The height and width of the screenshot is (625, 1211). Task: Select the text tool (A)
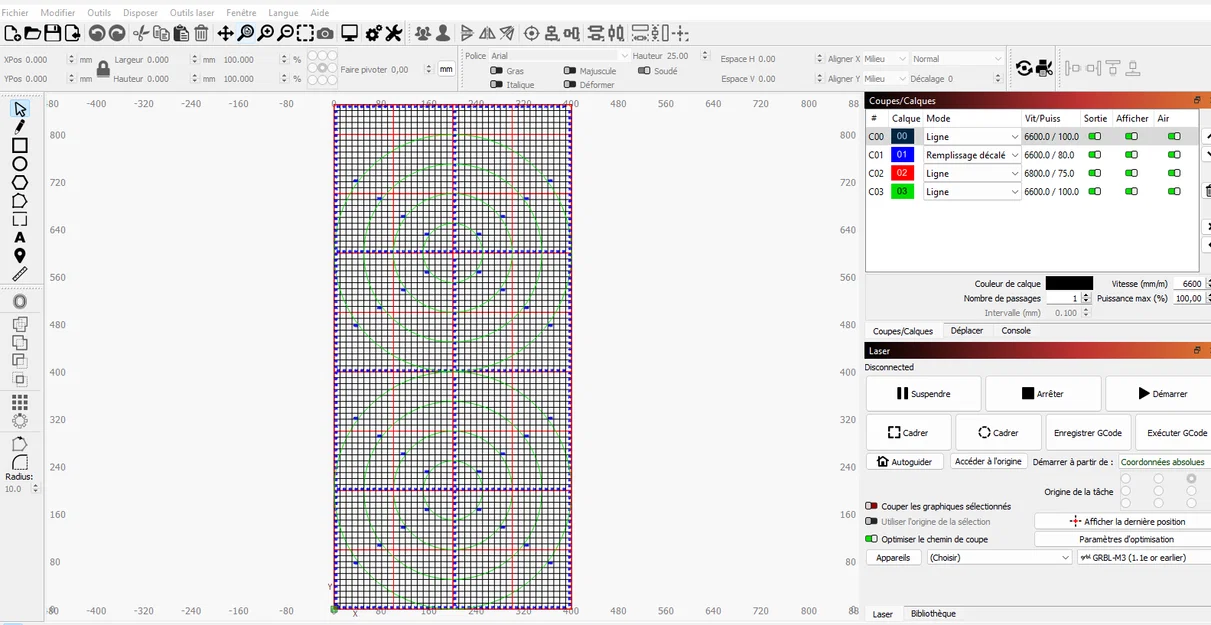point(20,238)
